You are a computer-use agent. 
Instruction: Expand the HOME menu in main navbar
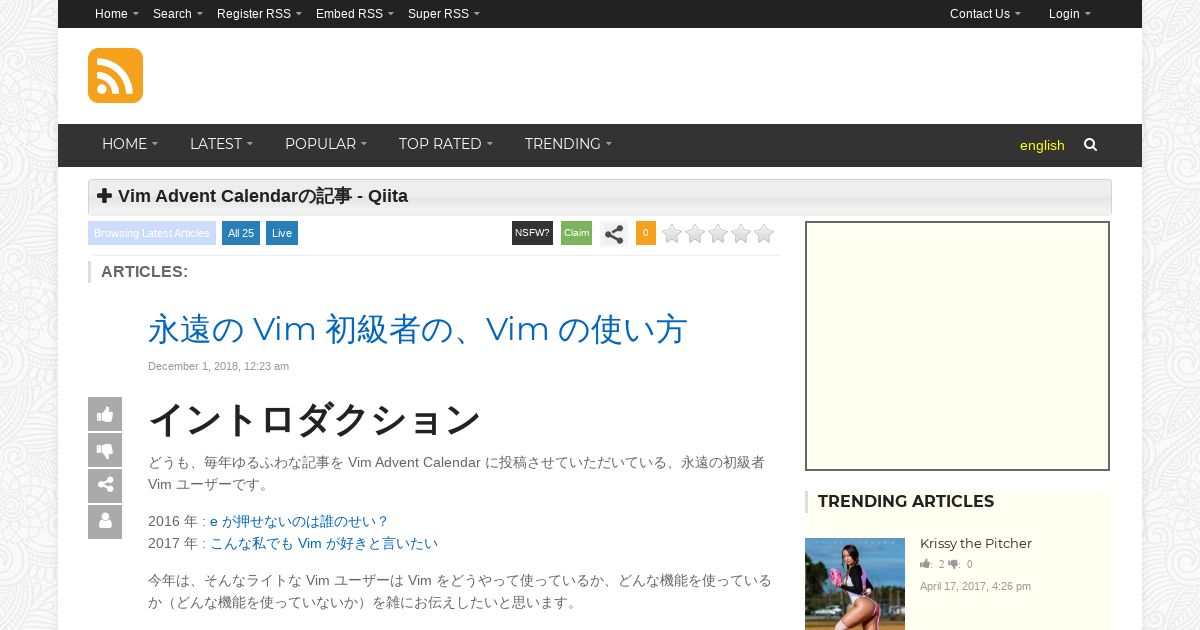(130, 145)
